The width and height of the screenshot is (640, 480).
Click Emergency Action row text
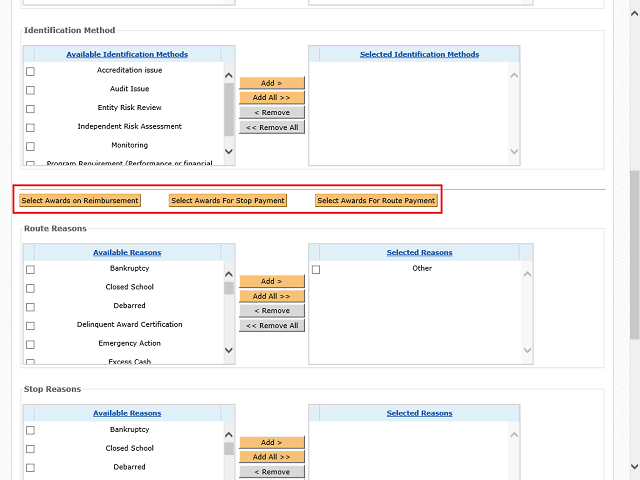click(129, 343)
